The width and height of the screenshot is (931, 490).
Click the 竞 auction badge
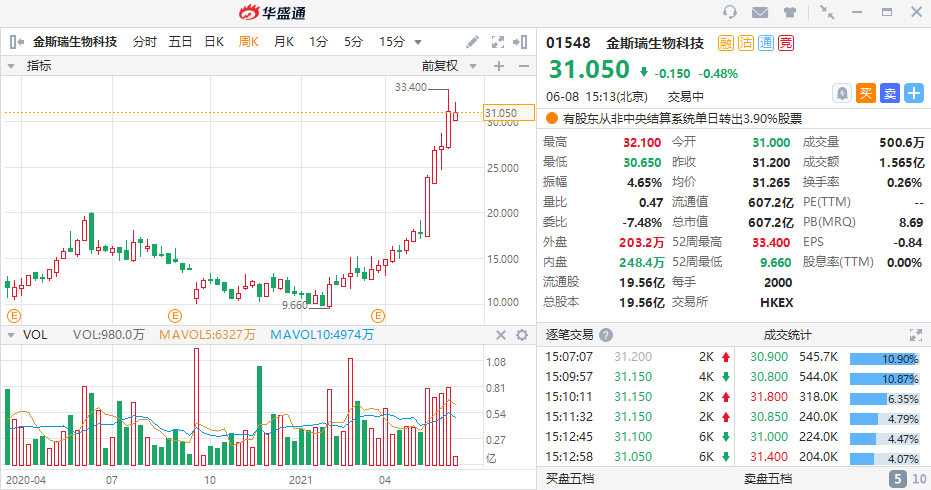(786, 43)
